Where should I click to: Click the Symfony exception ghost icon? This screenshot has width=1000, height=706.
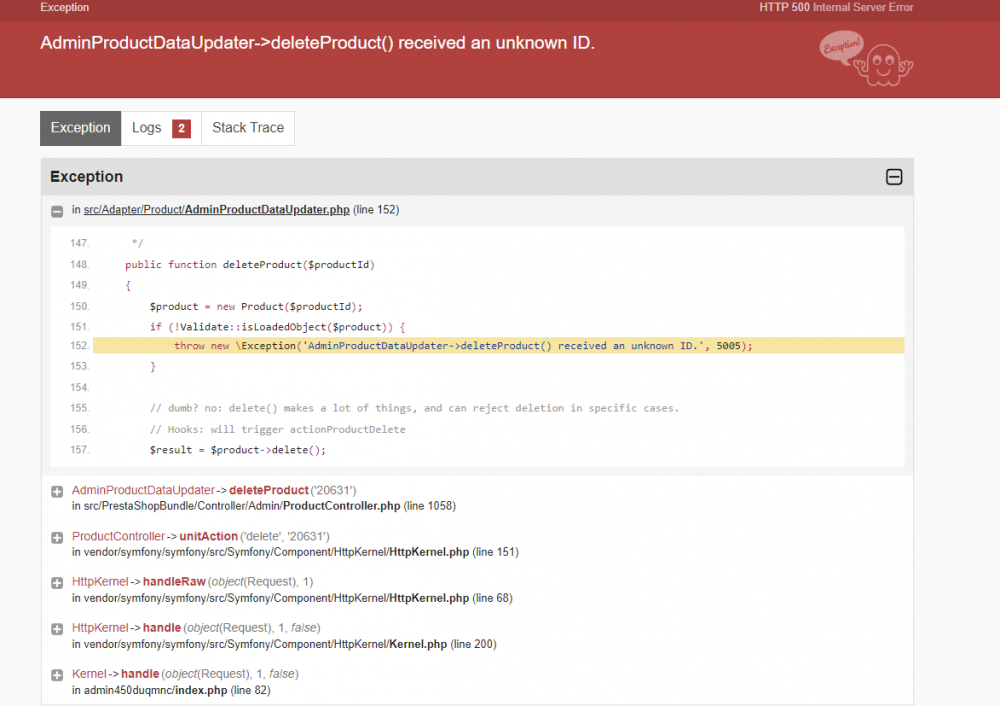click(x=885, y=66)
